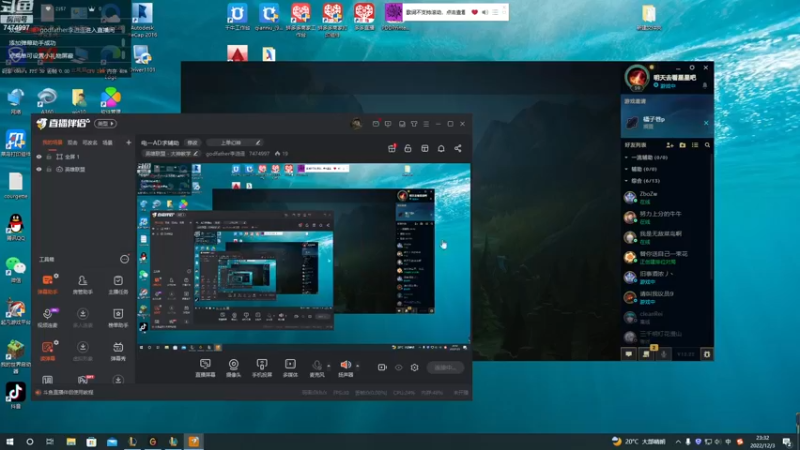Collapse the 辅助 (0/0) friends group
The image size is (800, 450).
pyautogui.click(x=627, y=169)
